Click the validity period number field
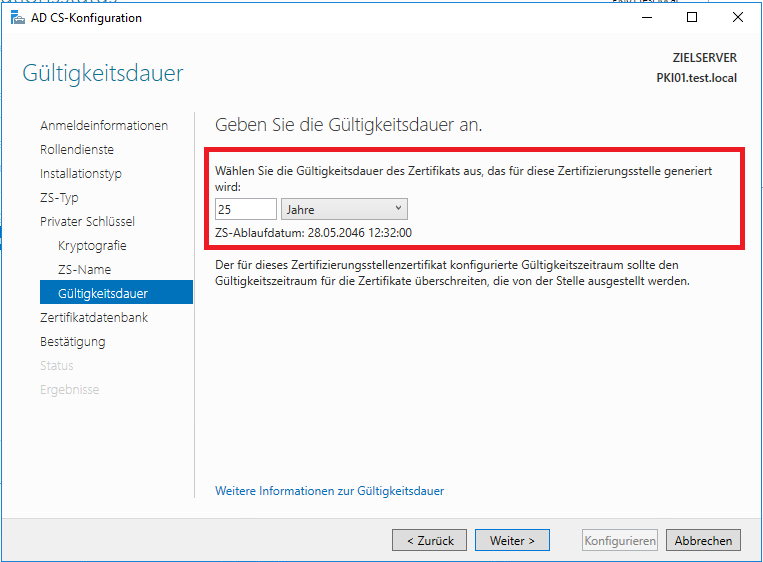 [245, 209]
